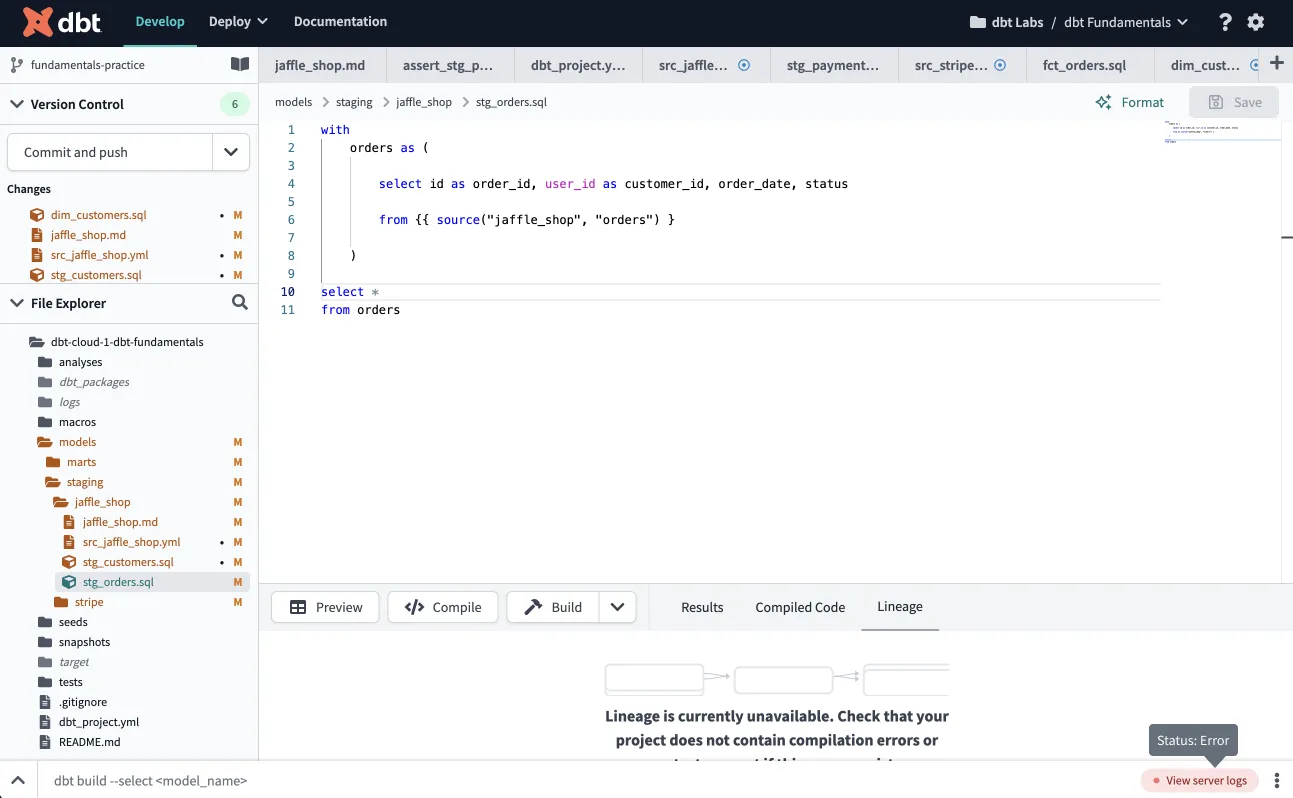
Task: Click the Preview button
Action: coord(325,607)
